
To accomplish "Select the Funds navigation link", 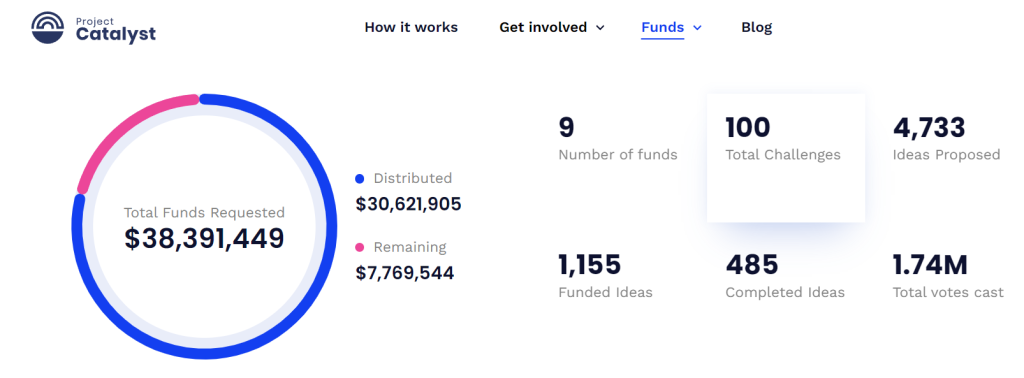I will point(662,27).
